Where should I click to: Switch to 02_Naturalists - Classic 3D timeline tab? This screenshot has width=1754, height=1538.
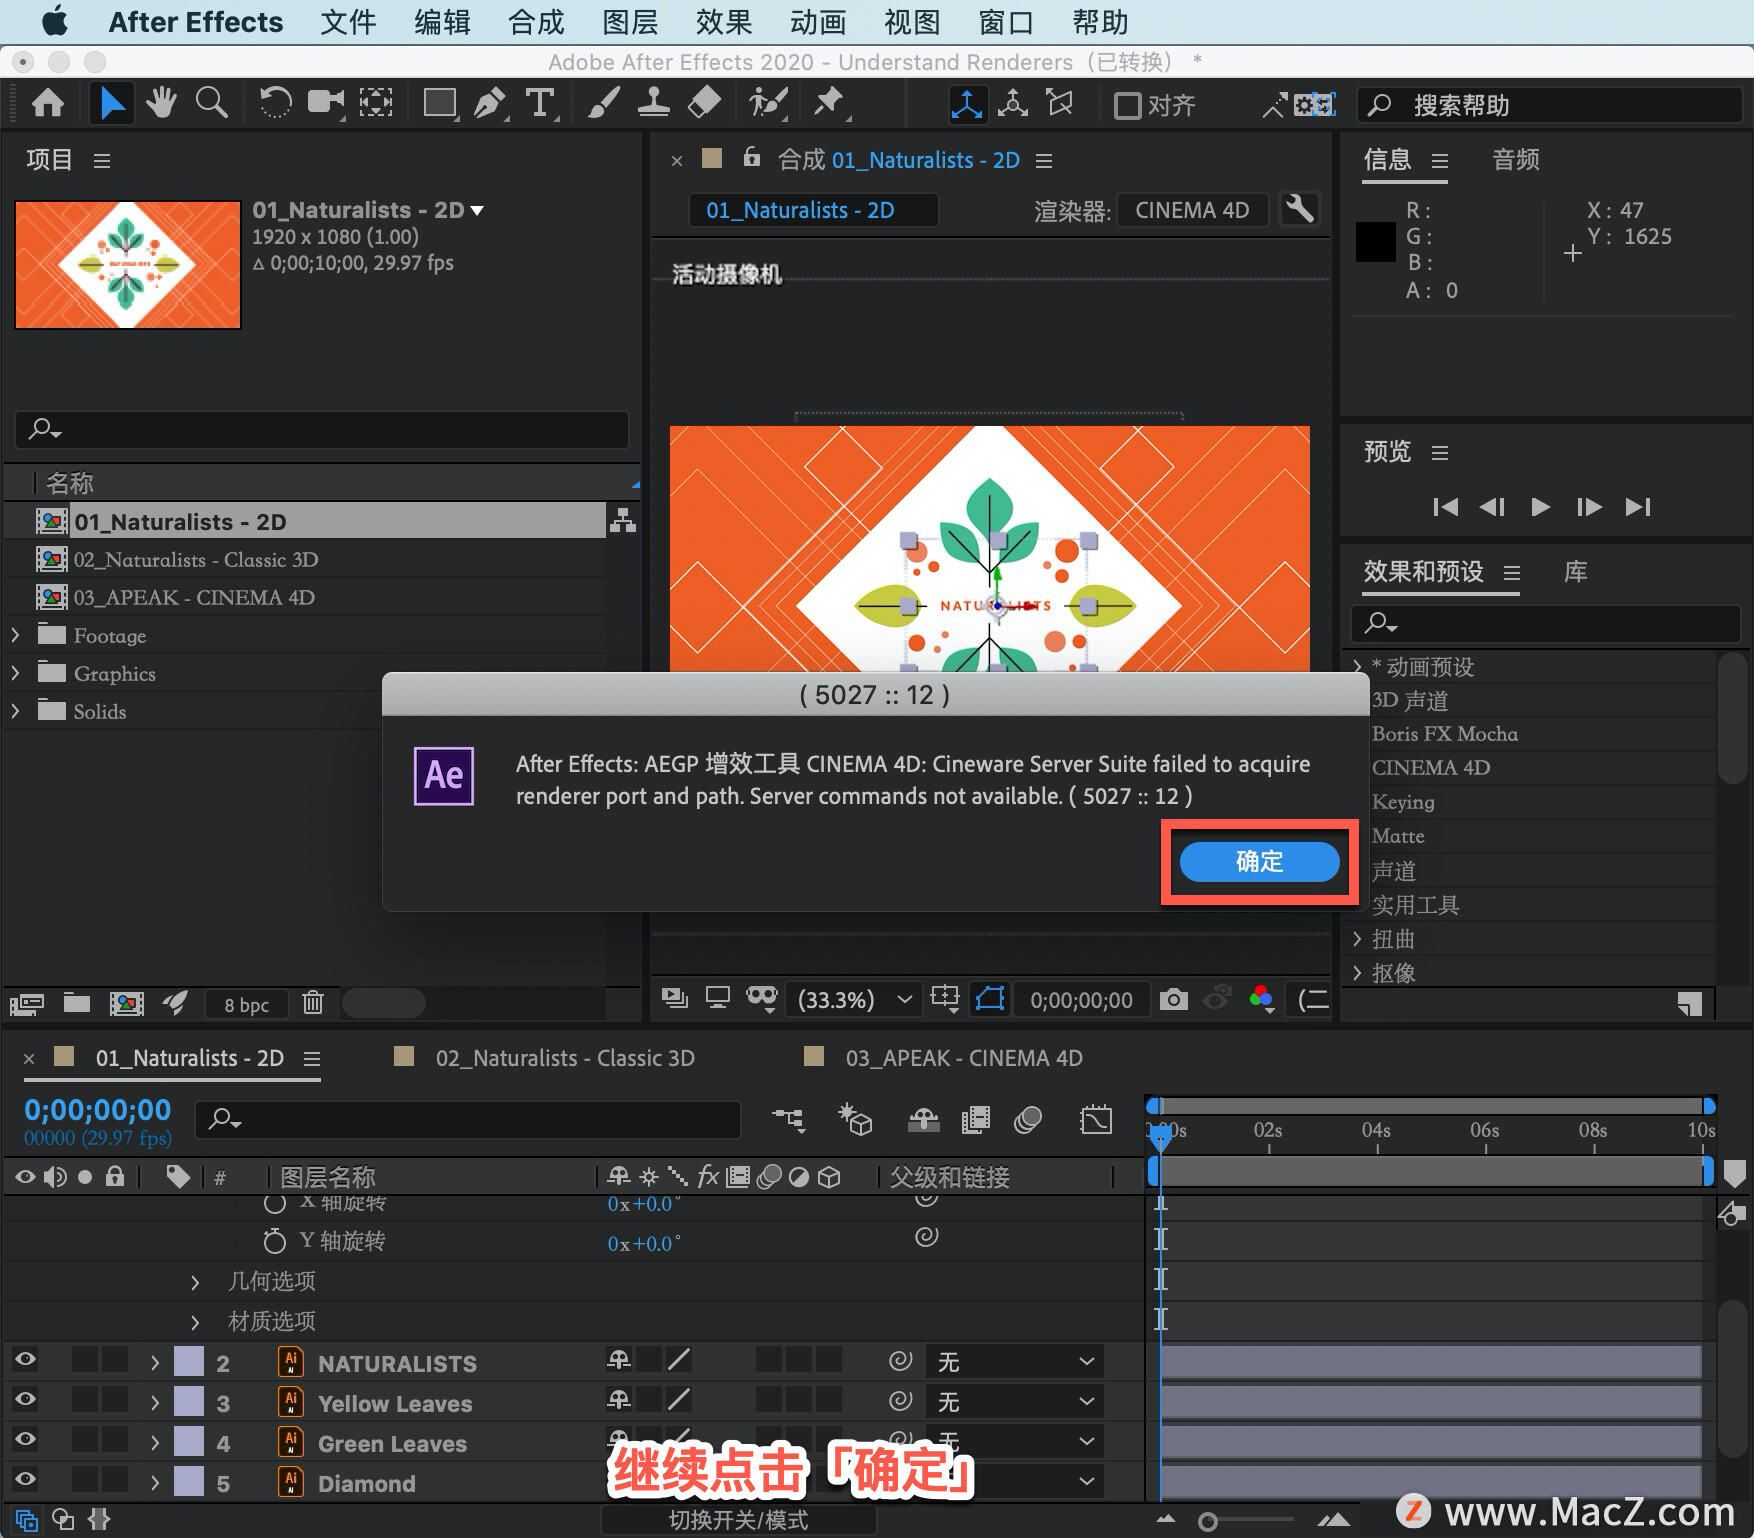pyautogui.click(x=564, y=1057)
